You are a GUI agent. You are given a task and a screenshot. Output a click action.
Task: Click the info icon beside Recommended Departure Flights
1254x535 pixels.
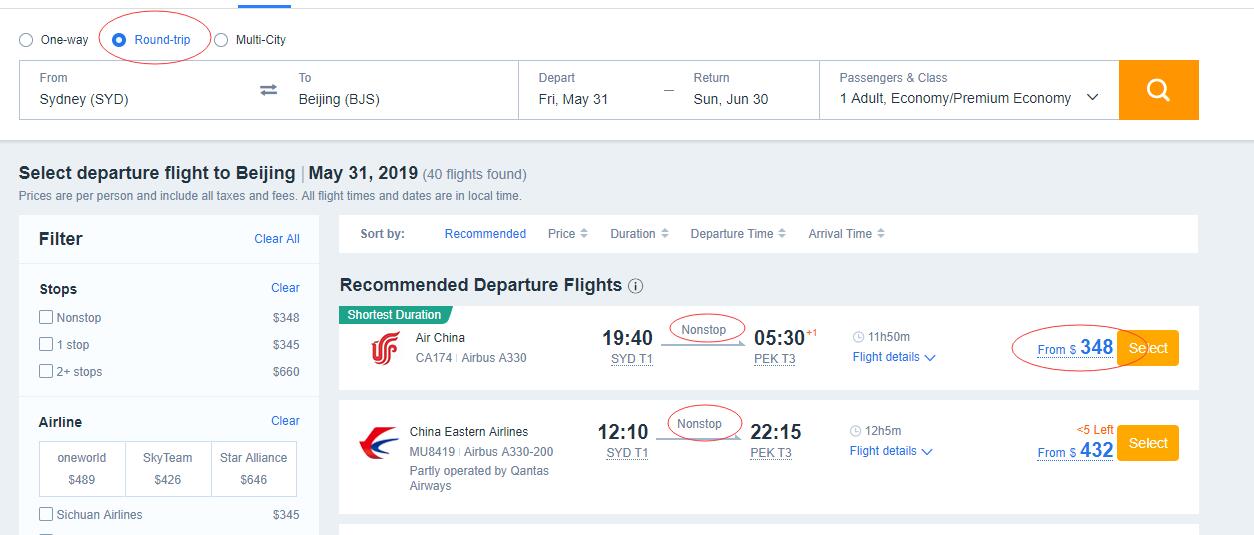[x=635, y=286]
